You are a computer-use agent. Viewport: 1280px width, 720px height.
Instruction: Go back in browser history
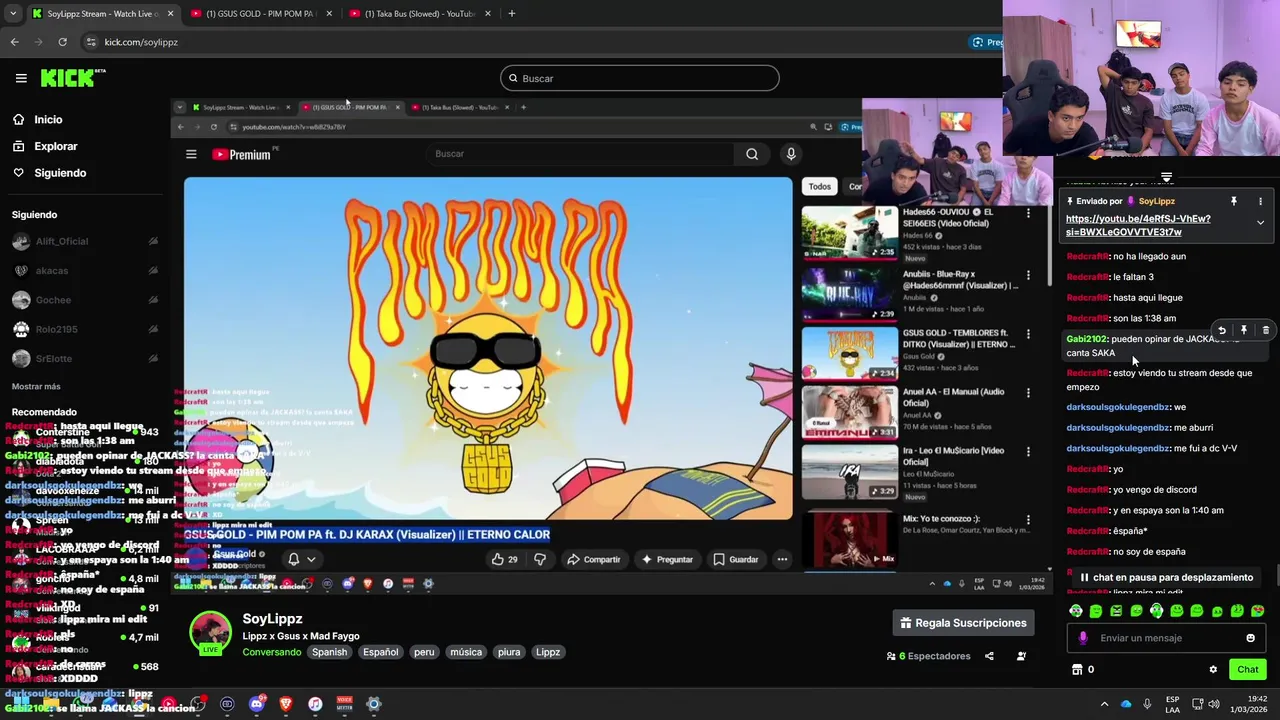pos(14,42)
